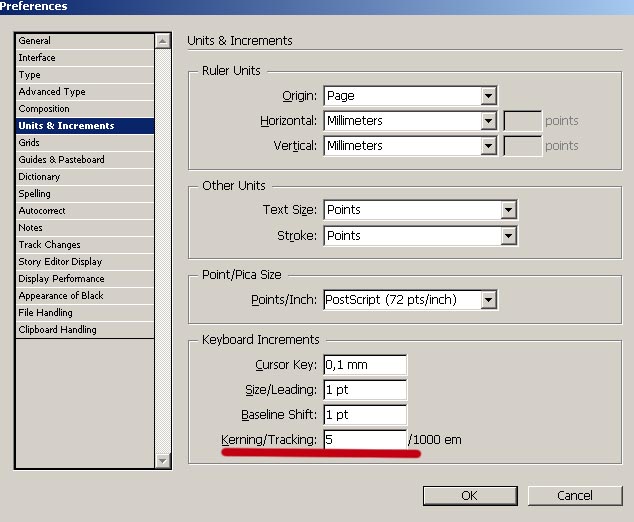634x522 pixels.
Task: Click the Cursor Key increment field
Action: point(365,365)
